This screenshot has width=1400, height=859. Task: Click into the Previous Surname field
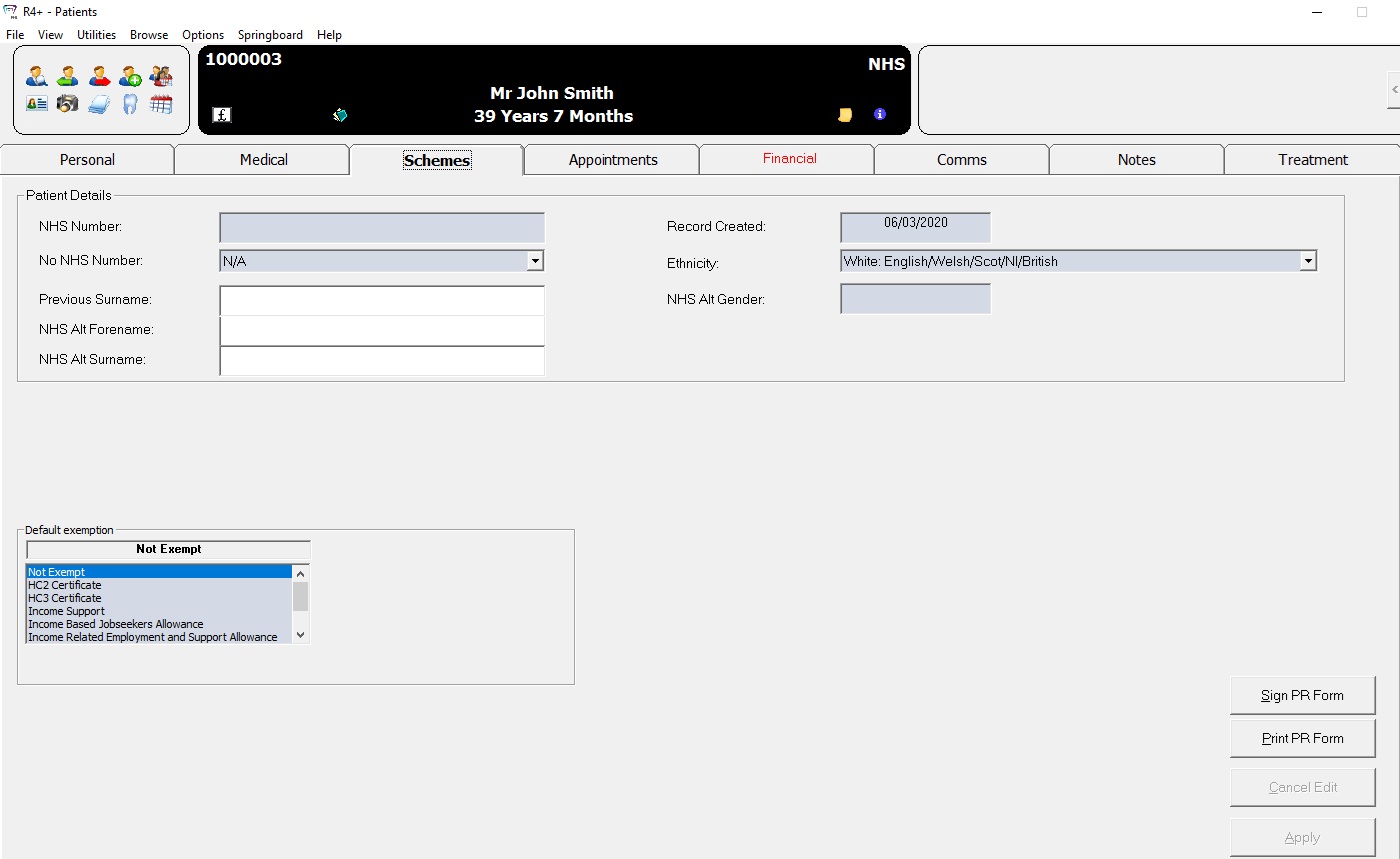tap(382, 300)
